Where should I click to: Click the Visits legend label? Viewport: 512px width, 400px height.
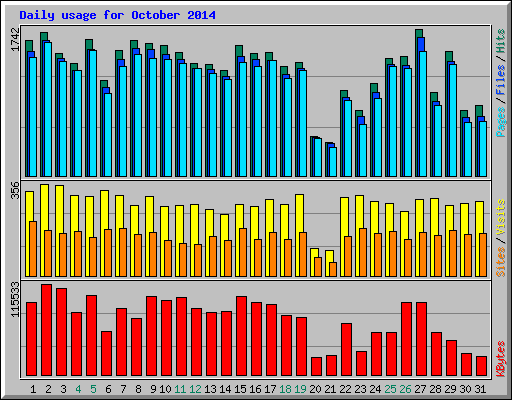pyautogui.click(x=501, y=217)
